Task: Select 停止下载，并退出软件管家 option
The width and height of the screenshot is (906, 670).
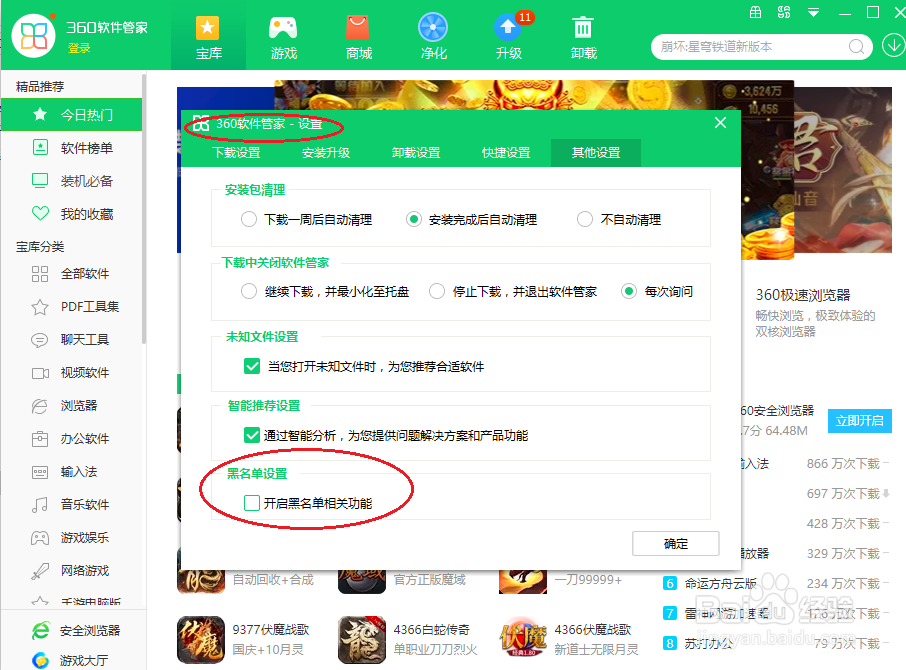Action: (437, 291)
